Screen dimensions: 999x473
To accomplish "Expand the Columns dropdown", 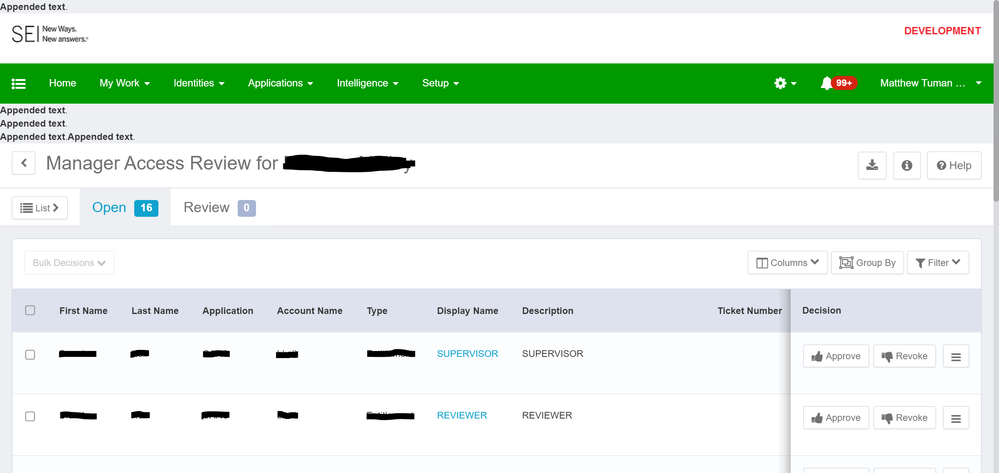I will pyautogui.click(x=787, y=263).
